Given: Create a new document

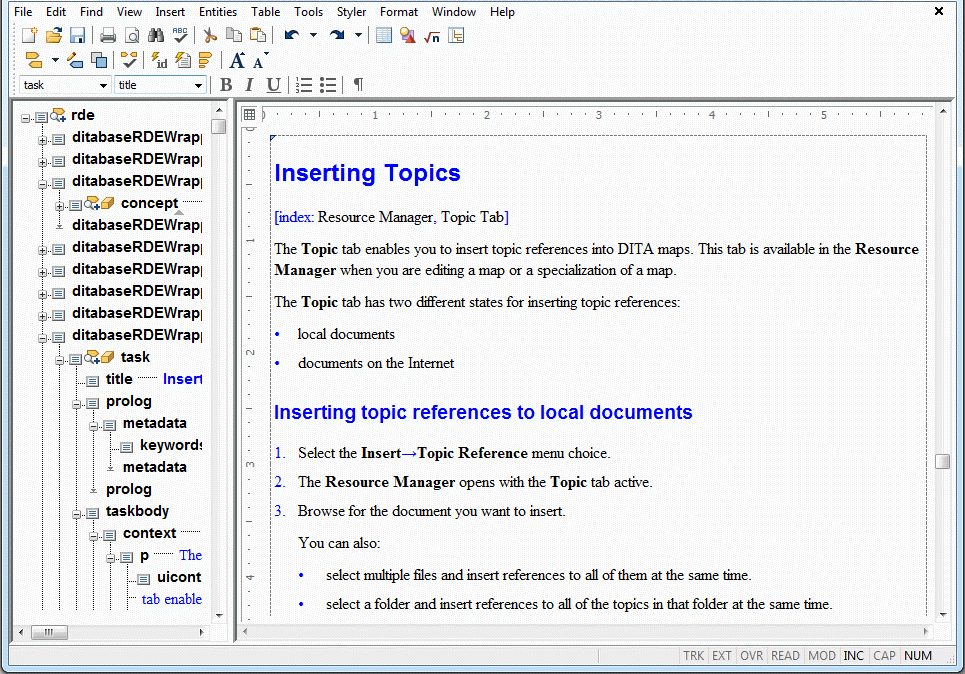Looking at the screenshot, I should [30, 36].
